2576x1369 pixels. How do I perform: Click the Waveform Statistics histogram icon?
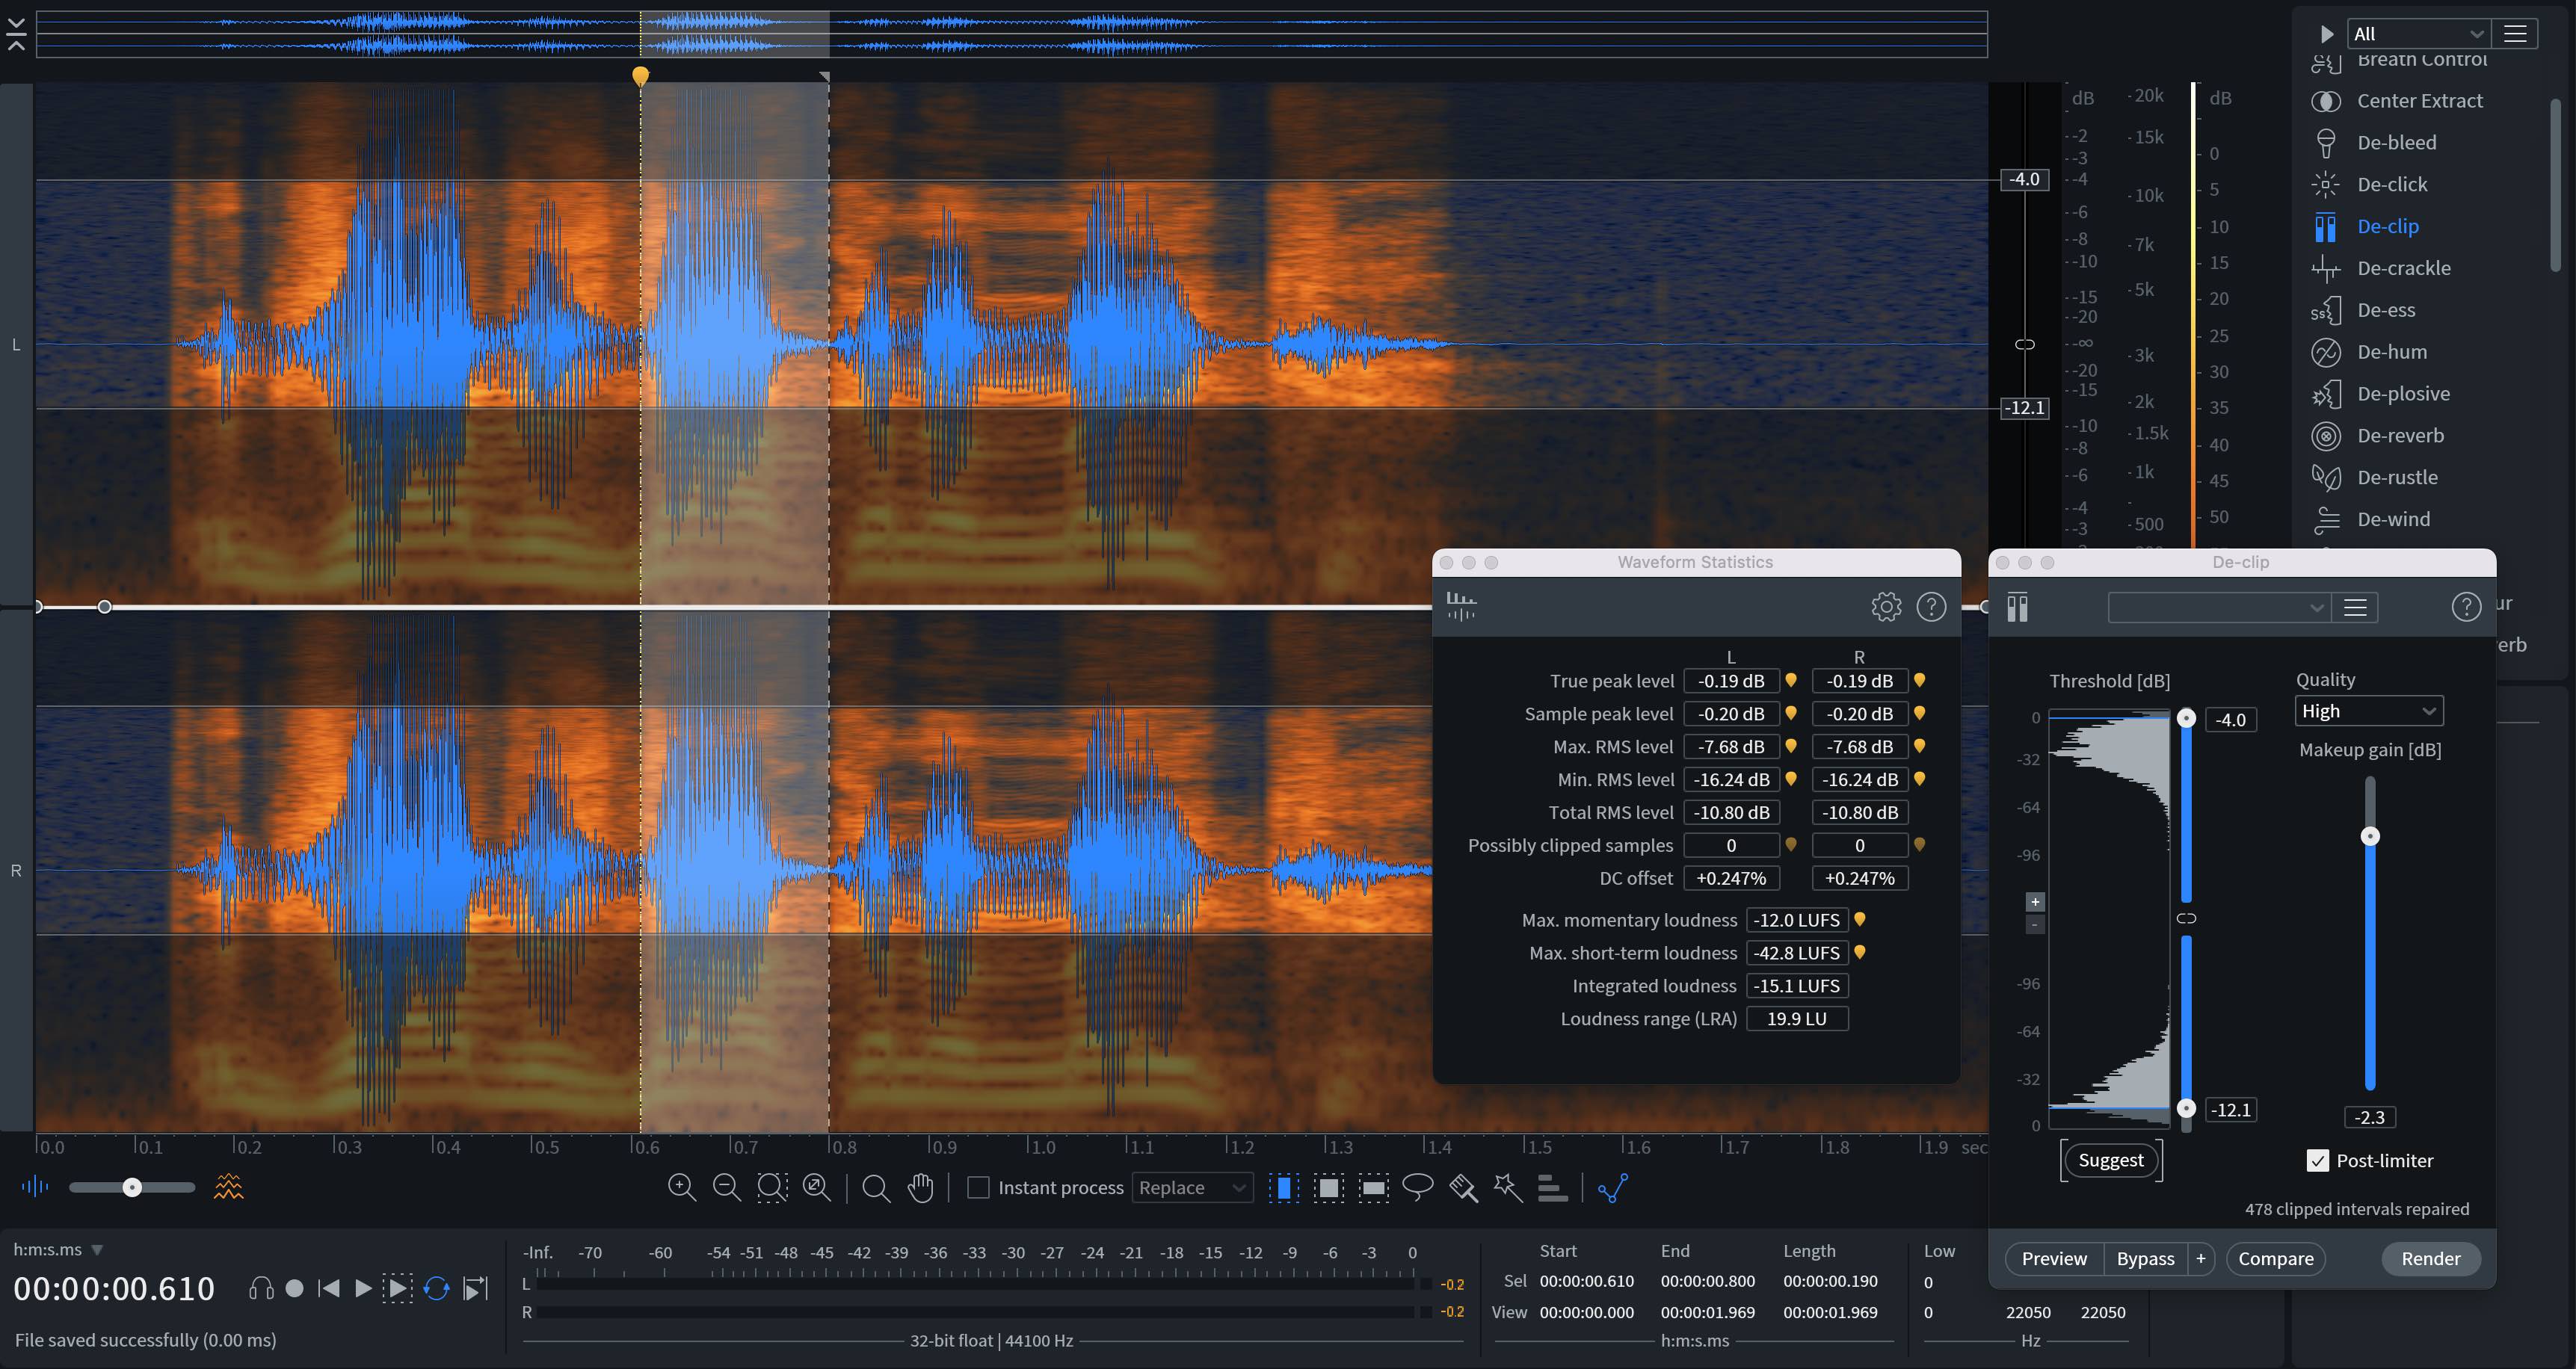pos(1461,605)
